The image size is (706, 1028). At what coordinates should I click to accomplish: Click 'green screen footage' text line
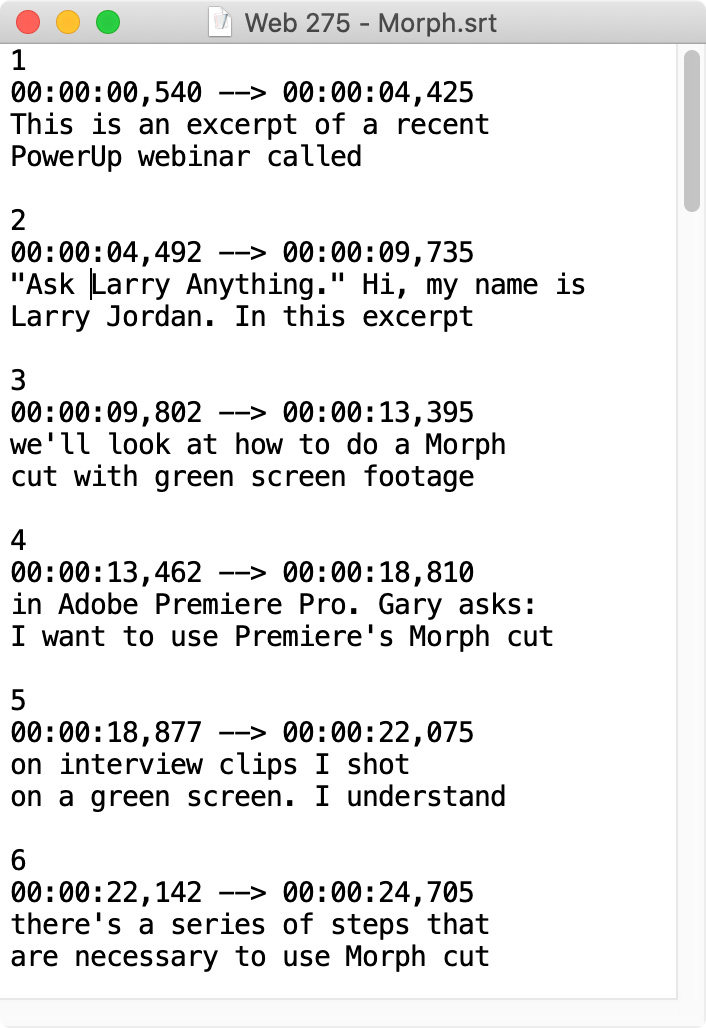pos(314,477)
